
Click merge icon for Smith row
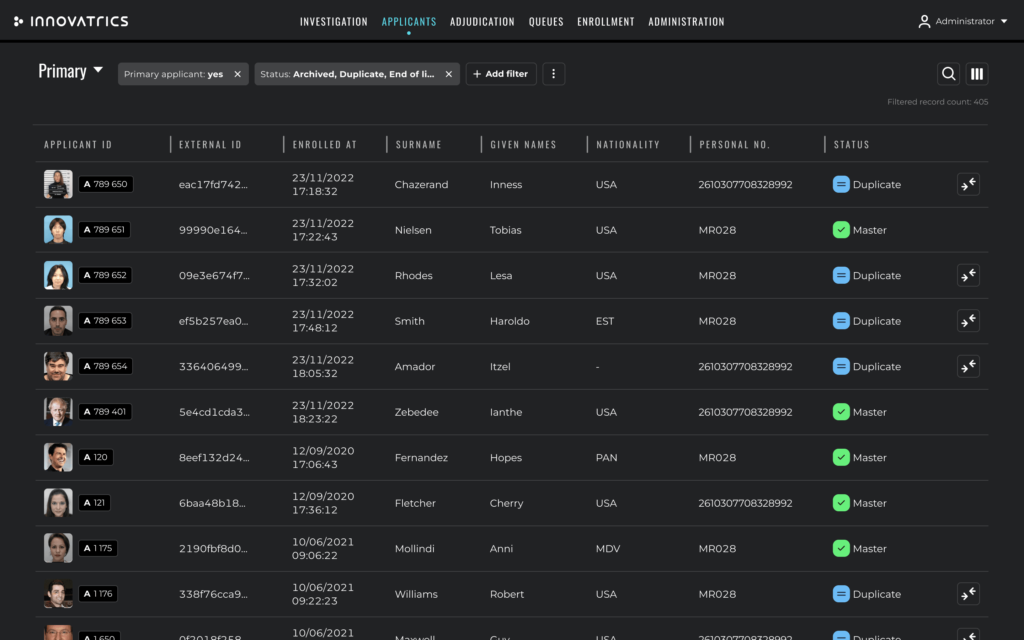[x=968, y=321]
